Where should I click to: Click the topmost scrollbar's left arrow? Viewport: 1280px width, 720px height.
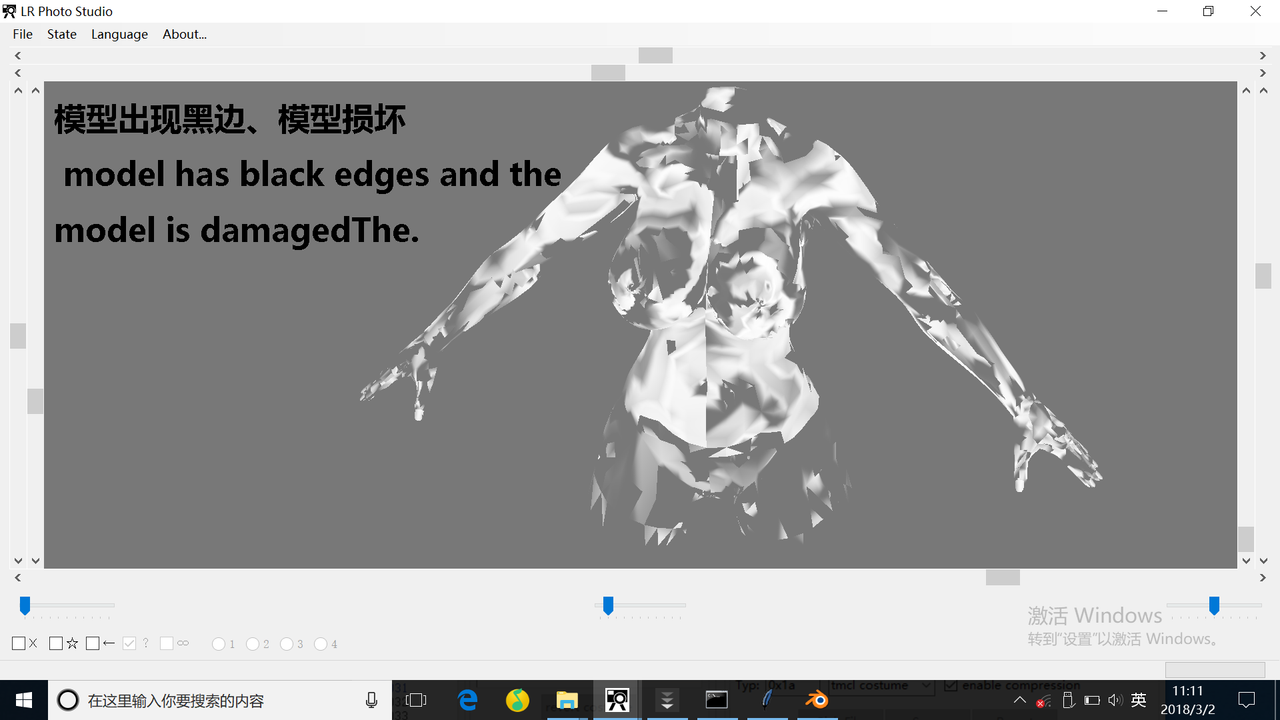pos(18,55)
